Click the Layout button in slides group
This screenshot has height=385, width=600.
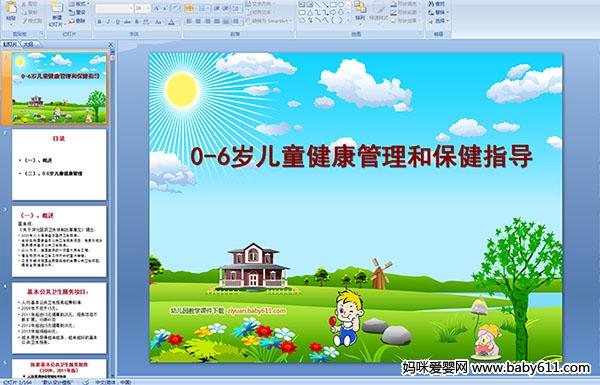(x=78, y=4)
